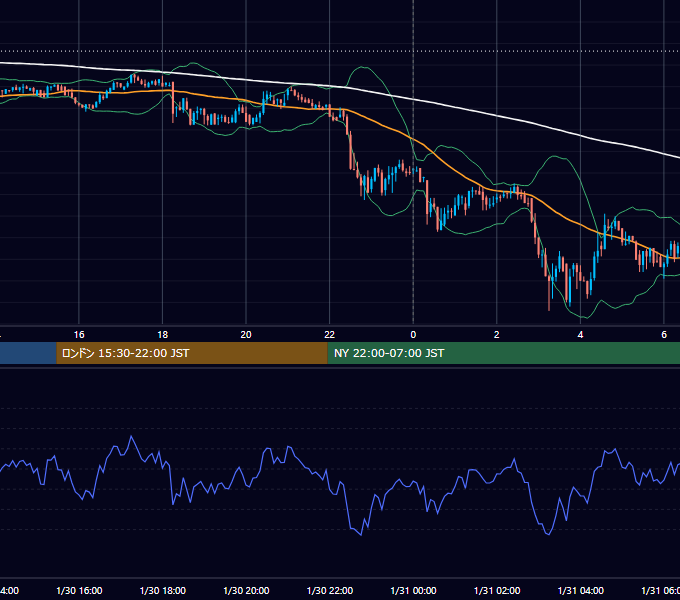Click the 22 hour label on the time axis
This screenshot has width=680, height=600.
click(x=330, y=335)
